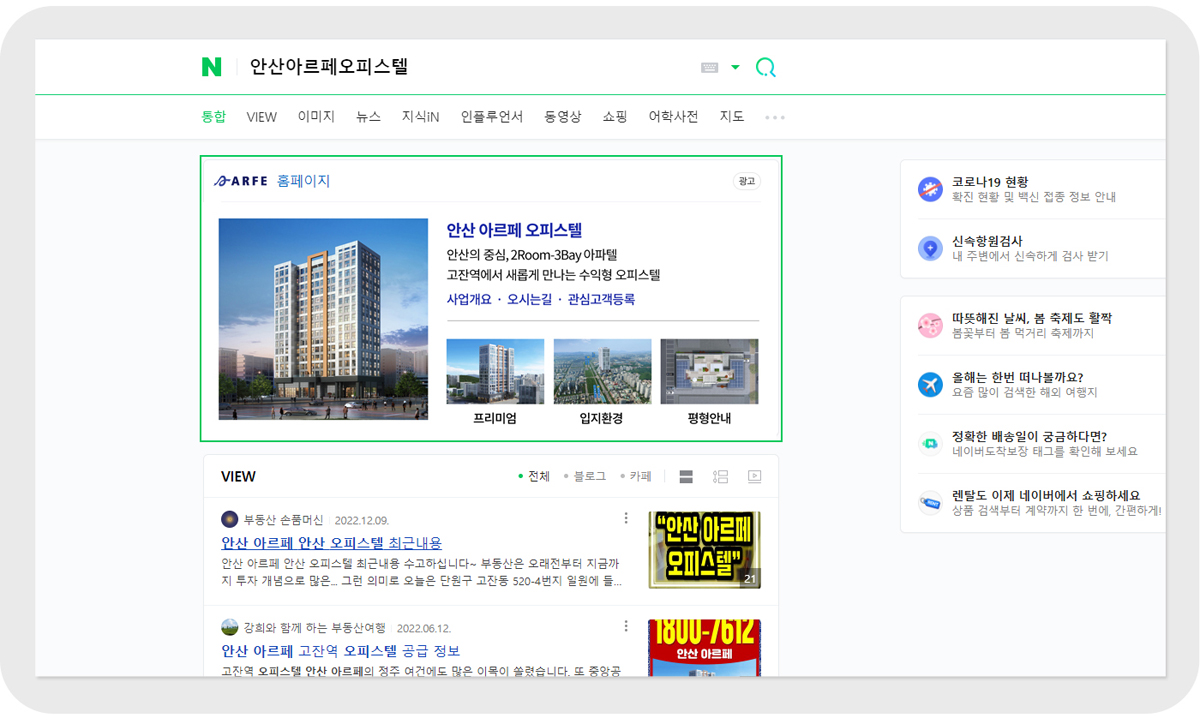
Task: Go to the 뉴스 tab
Action: 368,117
